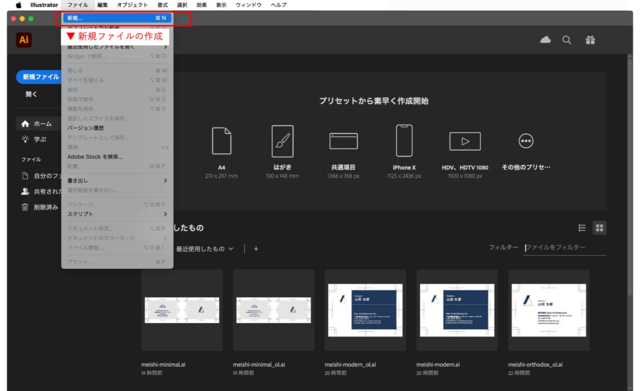Select the はがき postcard preset icon
Screen dimensions: 640x391
tap(282, 141)
